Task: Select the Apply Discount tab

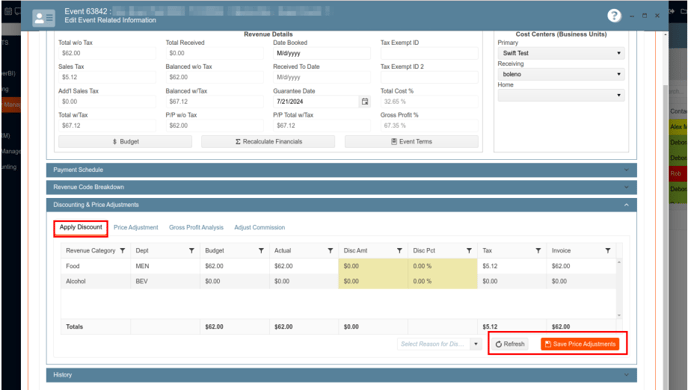Action: click(81, 227)
